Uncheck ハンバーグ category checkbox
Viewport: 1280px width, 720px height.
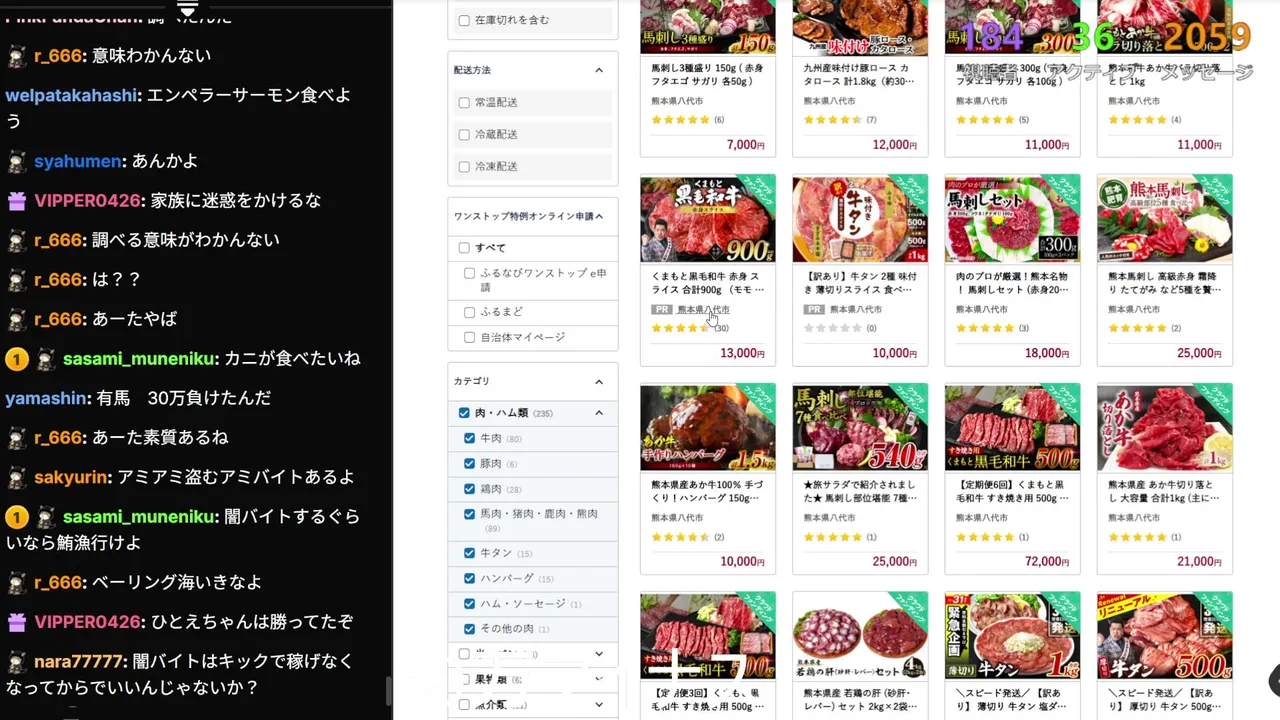coord(470,579)
